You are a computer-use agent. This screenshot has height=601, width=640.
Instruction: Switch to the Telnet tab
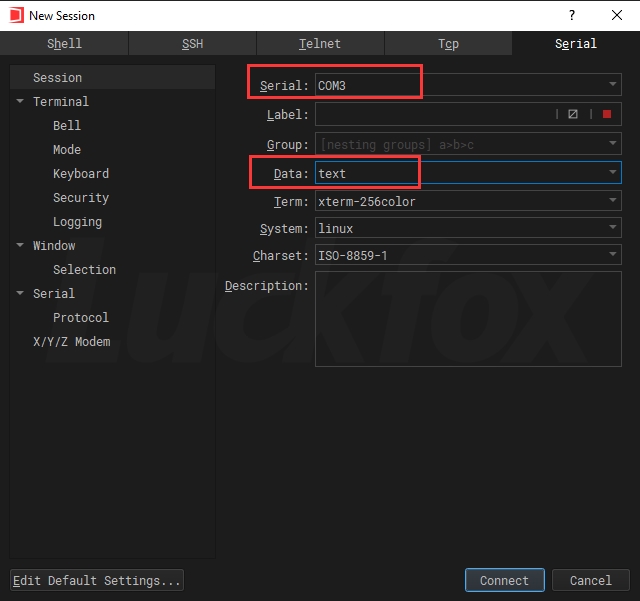pyautogui.click(x=320, y=44)
